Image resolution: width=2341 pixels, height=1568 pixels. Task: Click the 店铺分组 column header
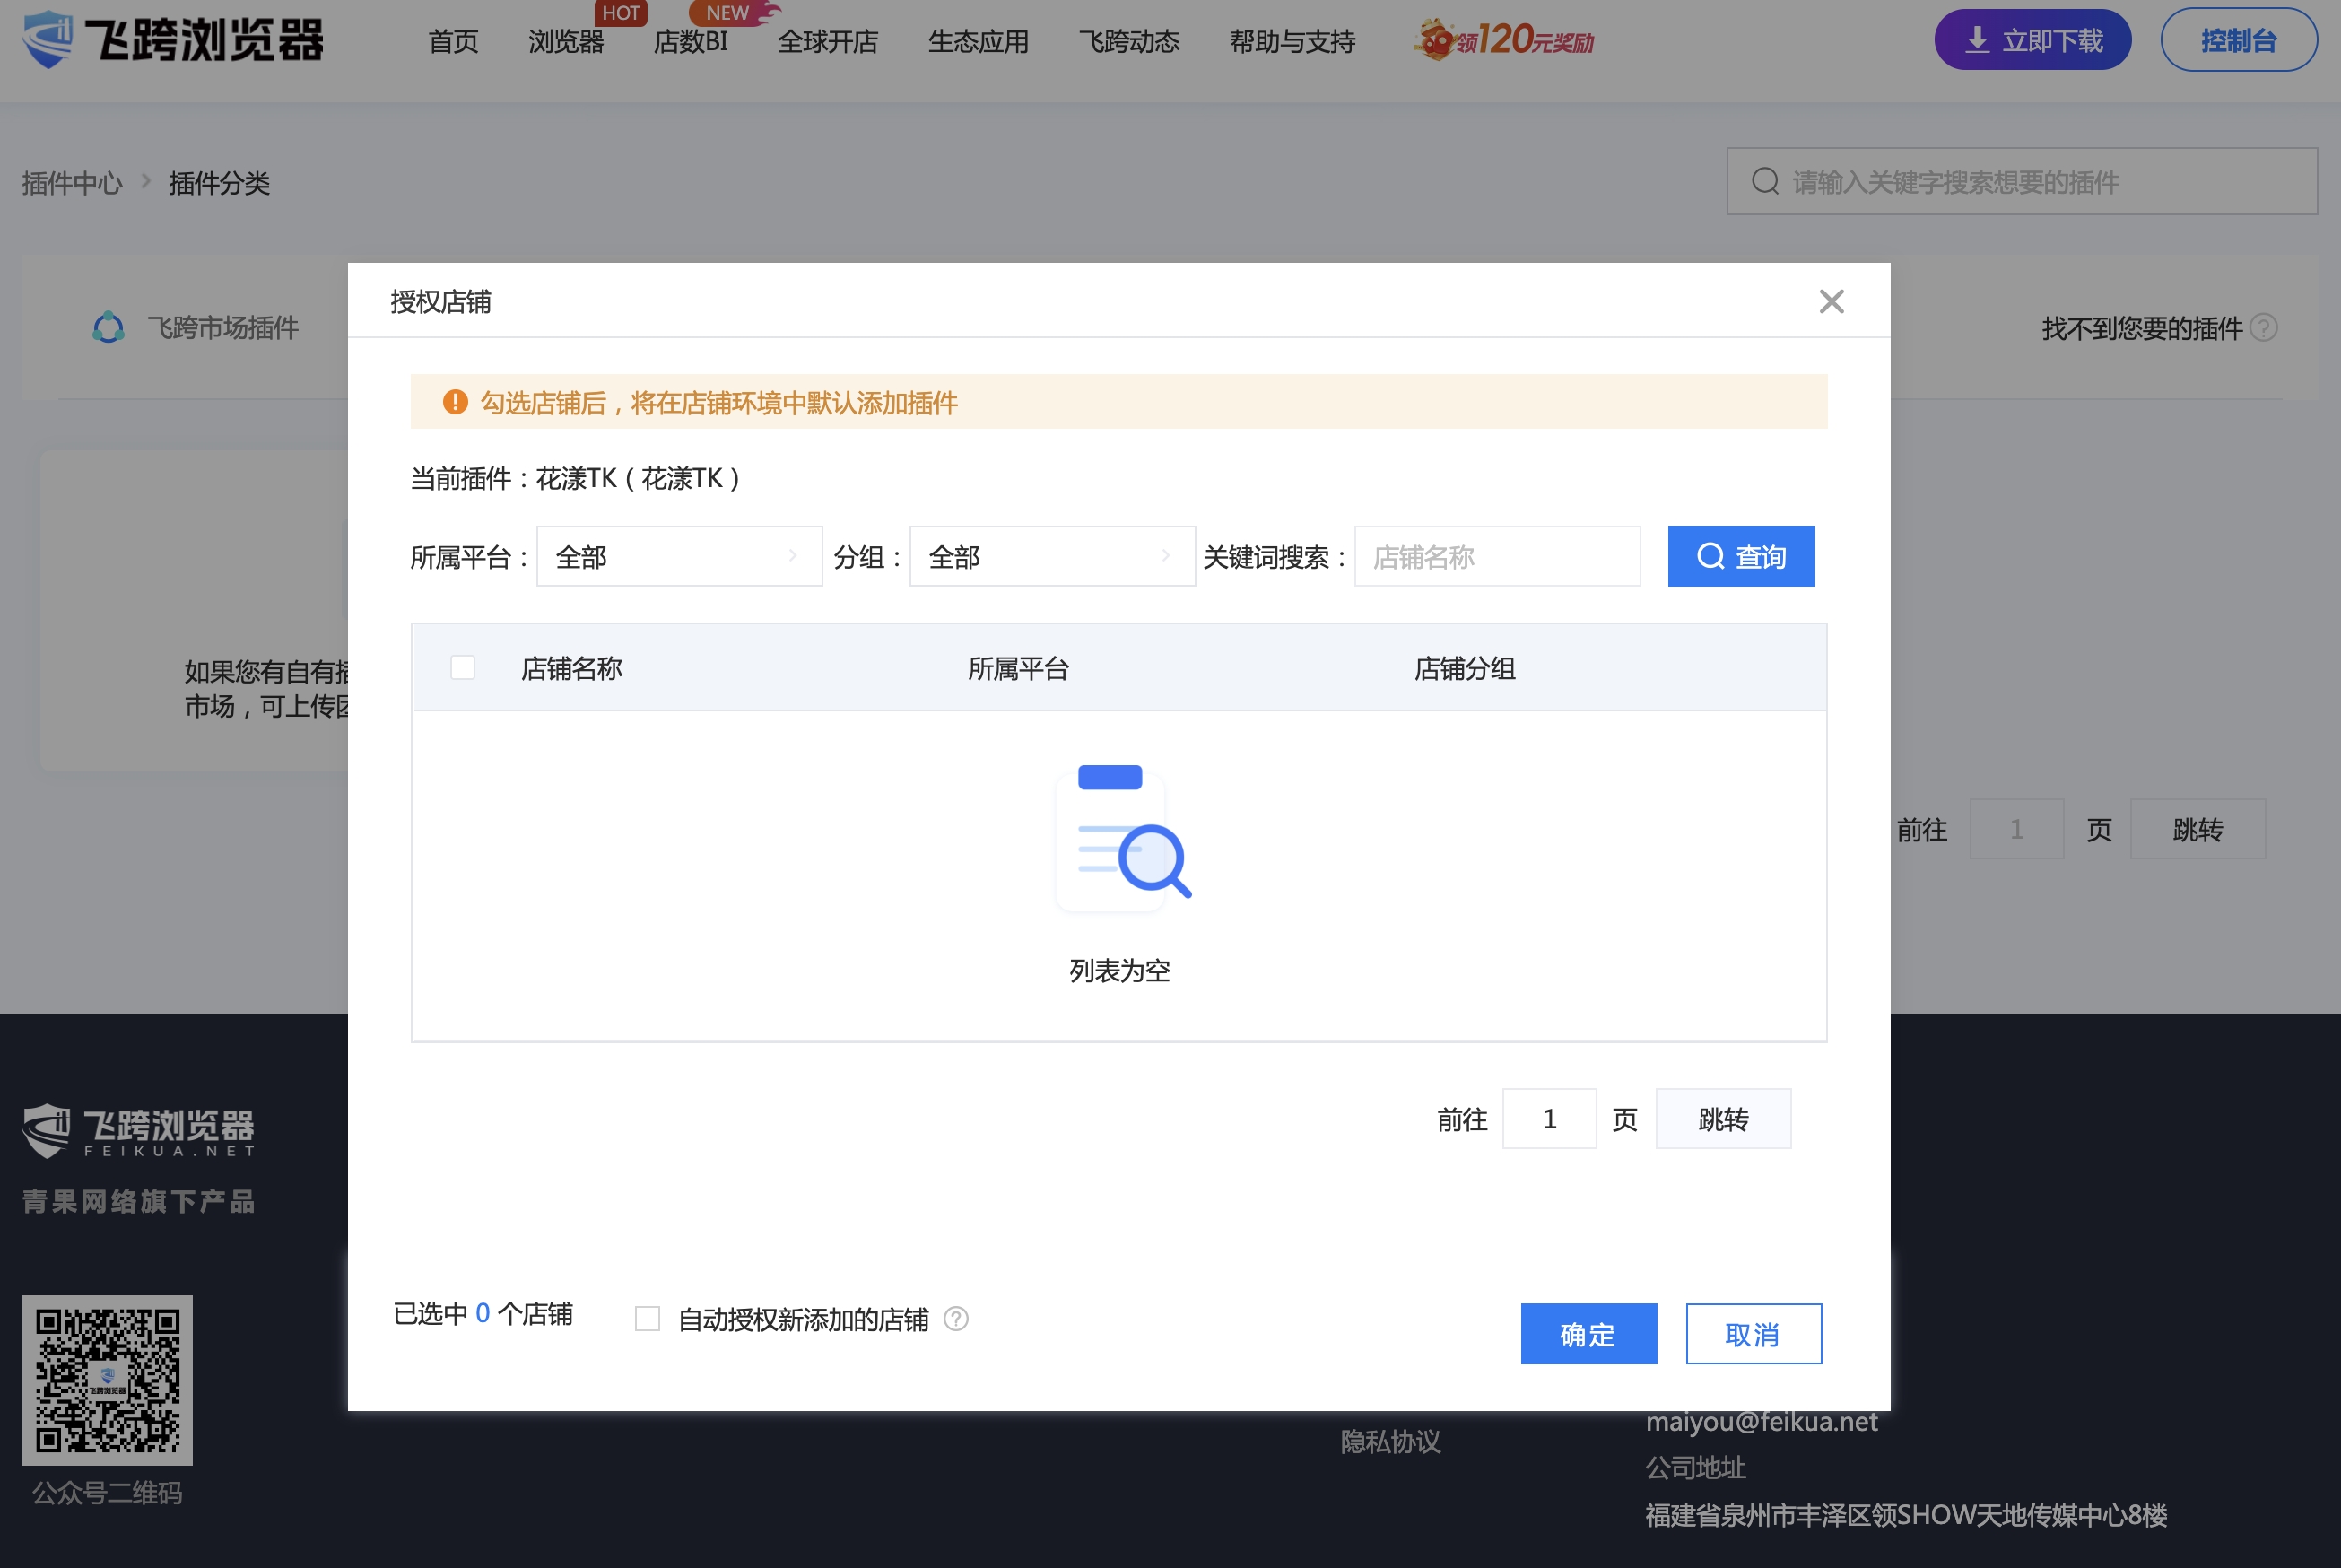pyautogui.click(x=1465, y=668)
